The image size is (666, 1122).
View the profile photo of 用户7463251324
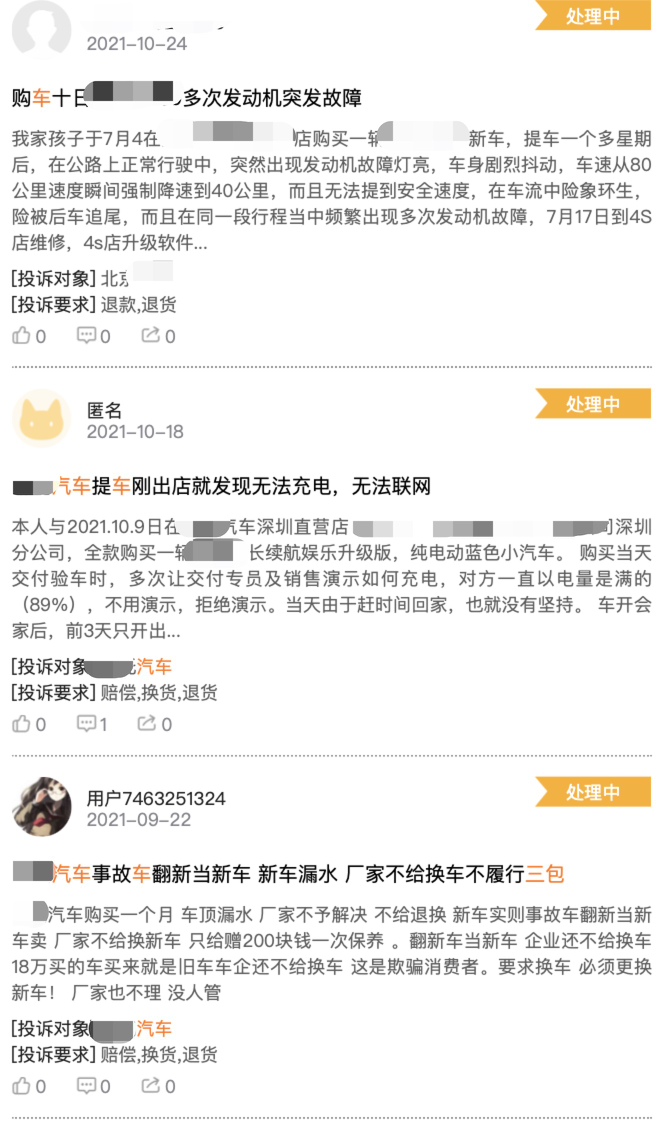41,806
